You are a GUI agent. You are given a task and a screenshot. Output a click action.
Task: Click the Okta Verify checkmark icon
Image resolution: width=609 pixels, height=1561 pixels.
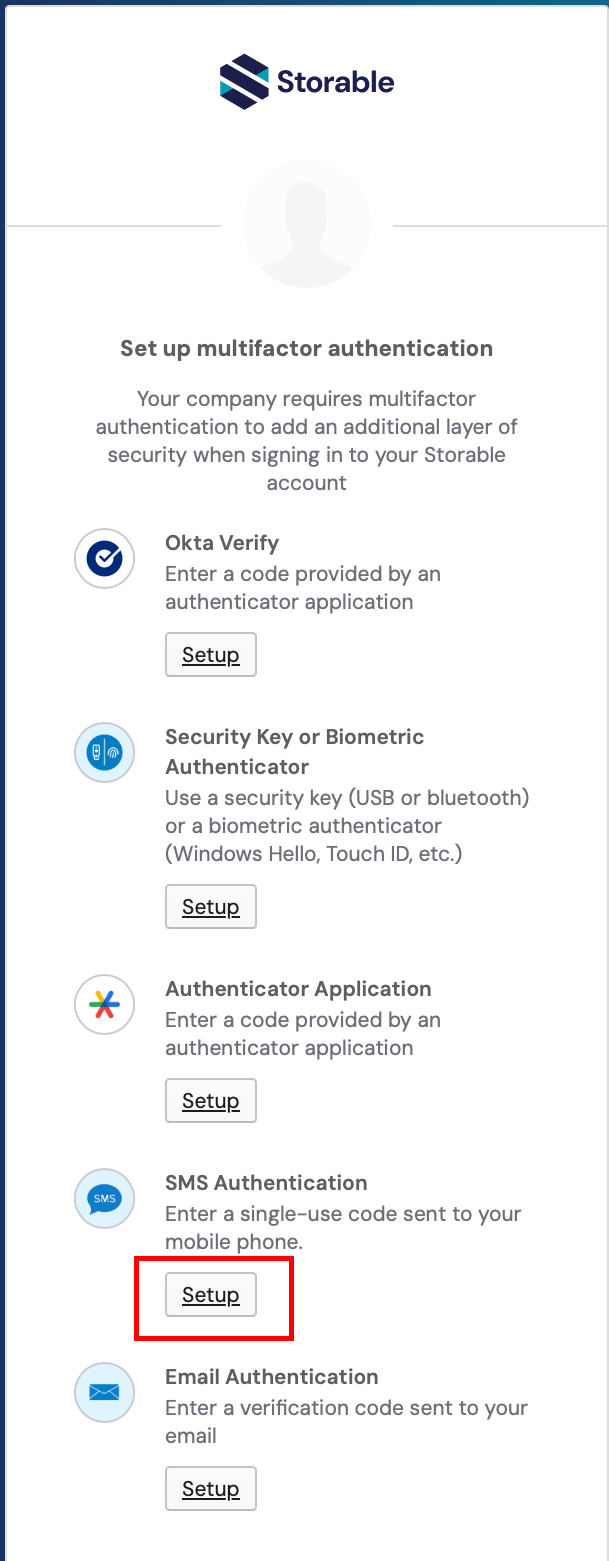click(x=105, y=559)
